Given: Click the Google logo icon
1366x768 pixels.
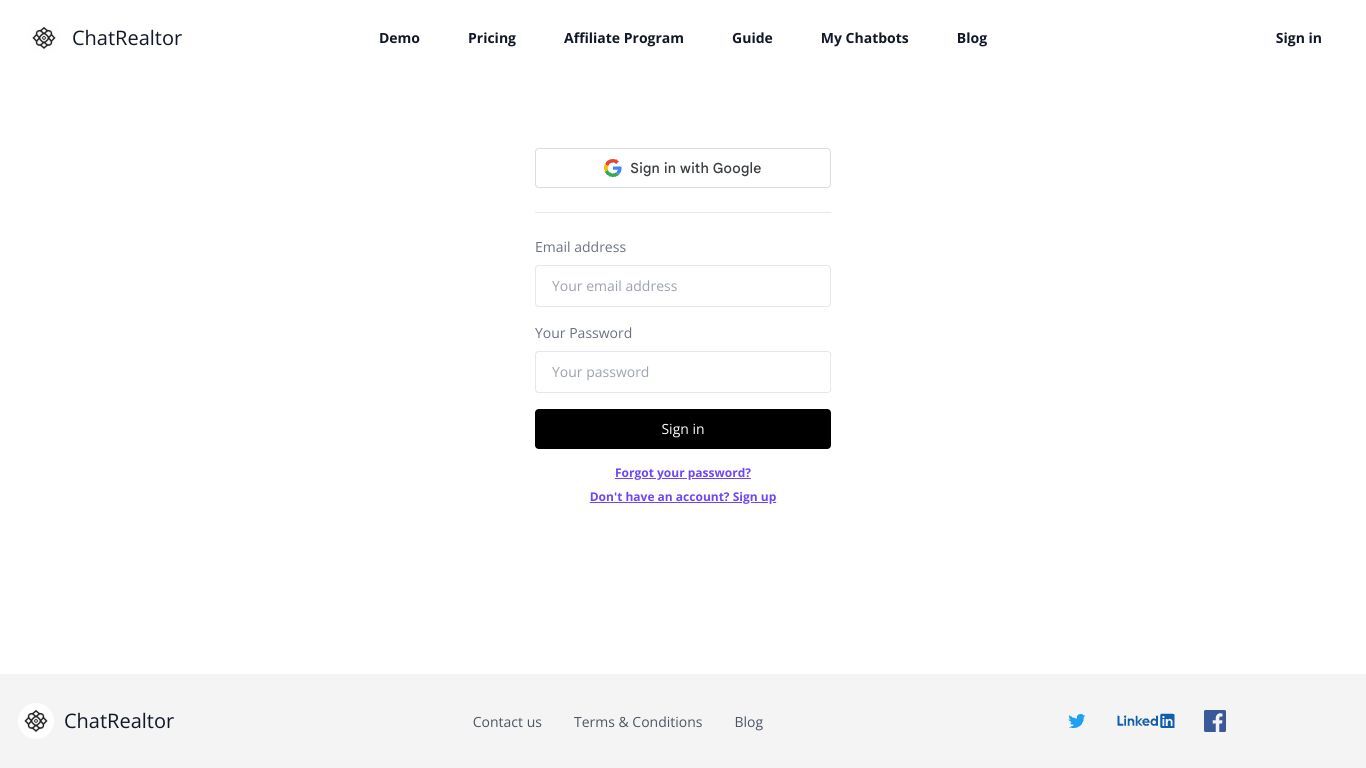Looking at the screenshot, I should click(613, 168).
